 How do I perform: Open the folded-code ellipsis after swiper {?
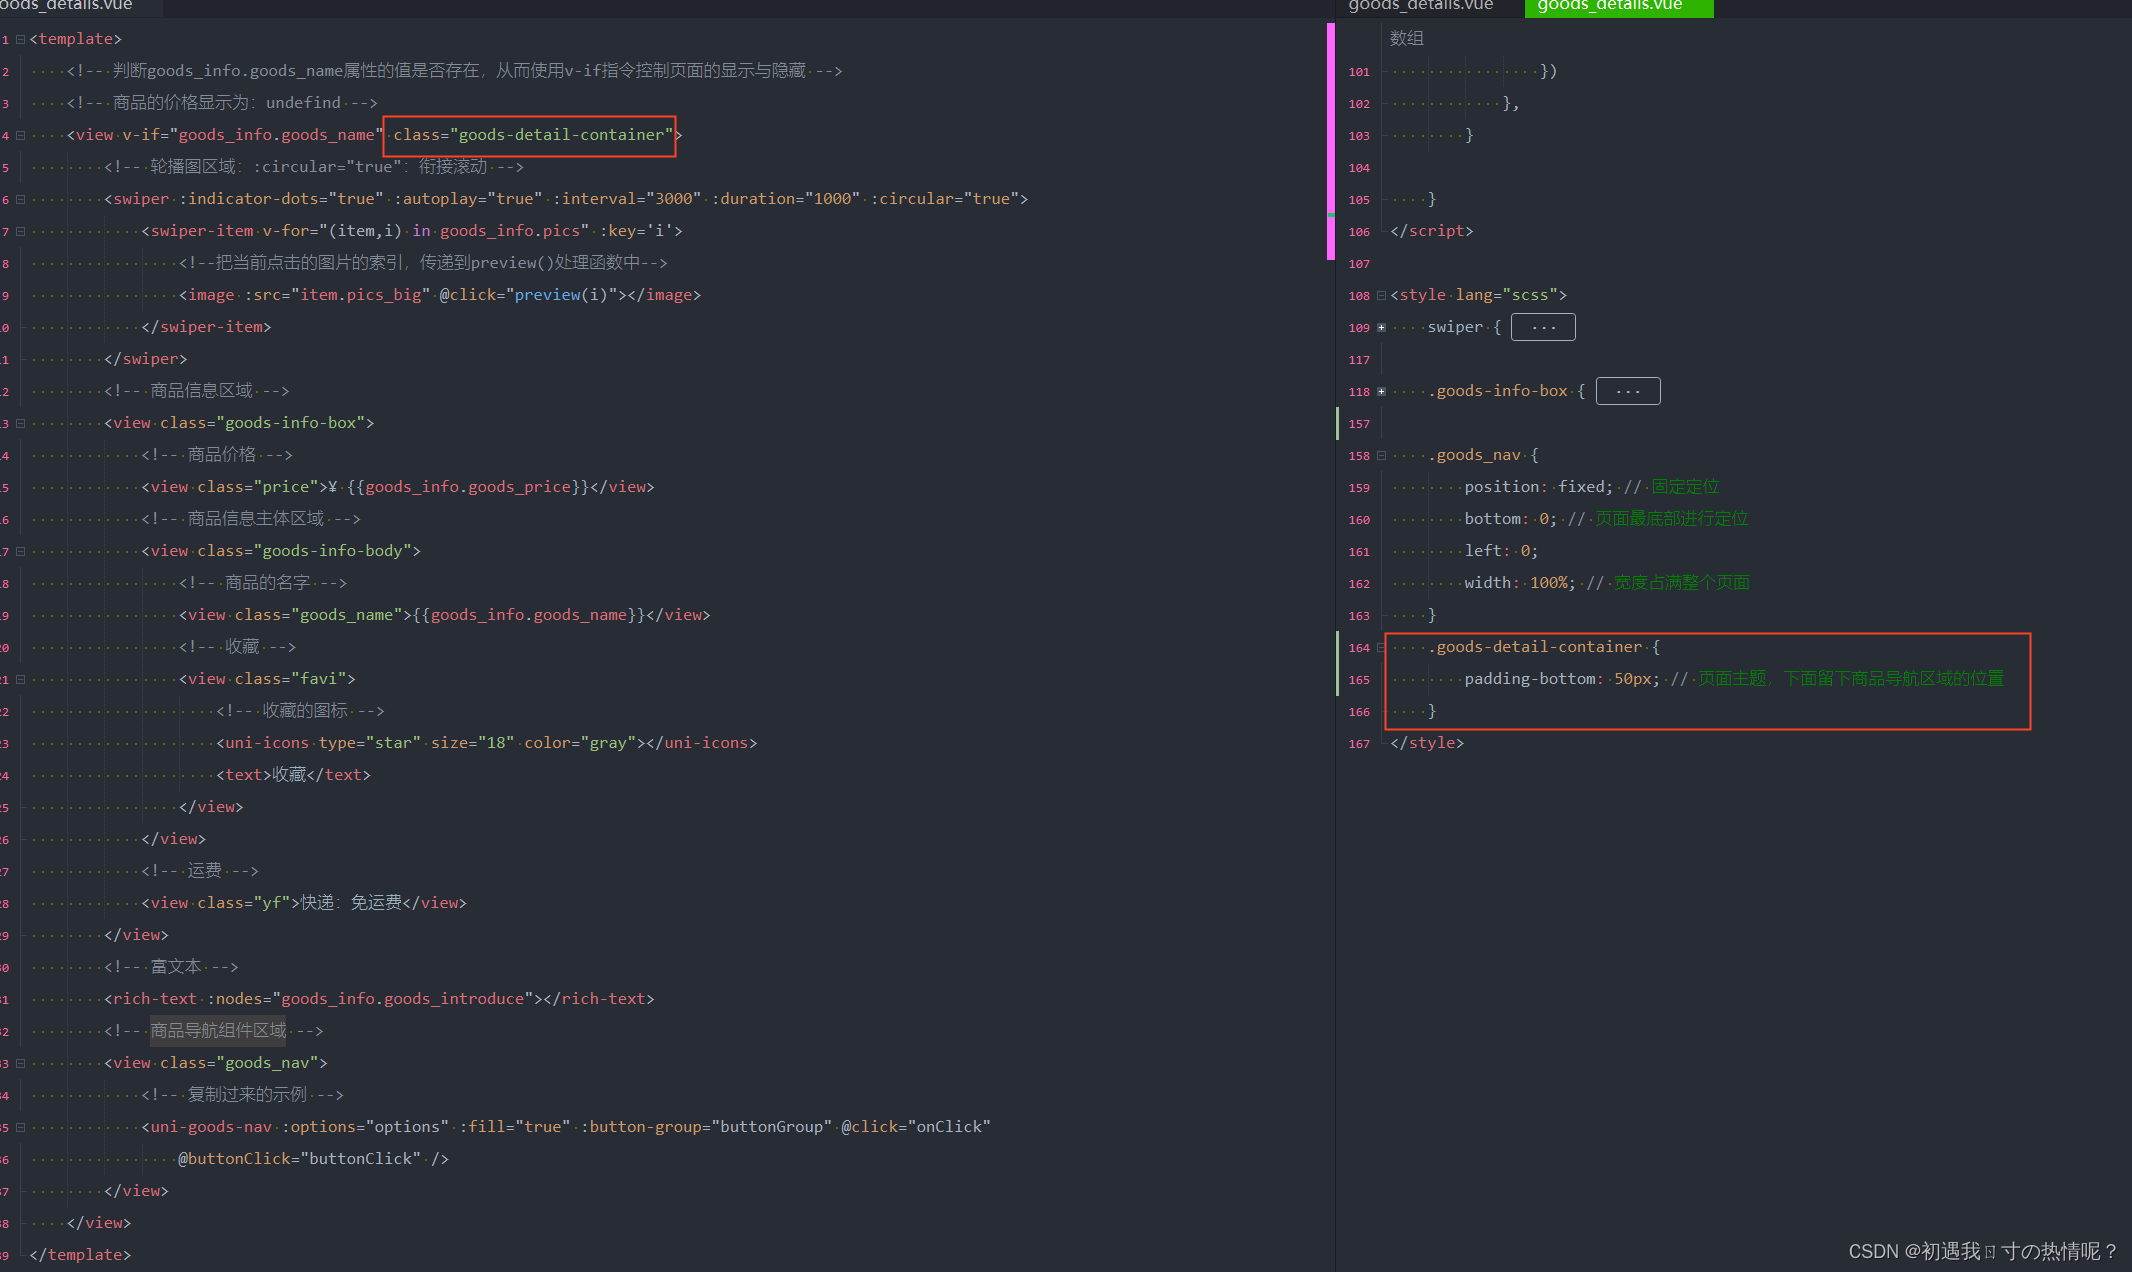[1543, 327]
